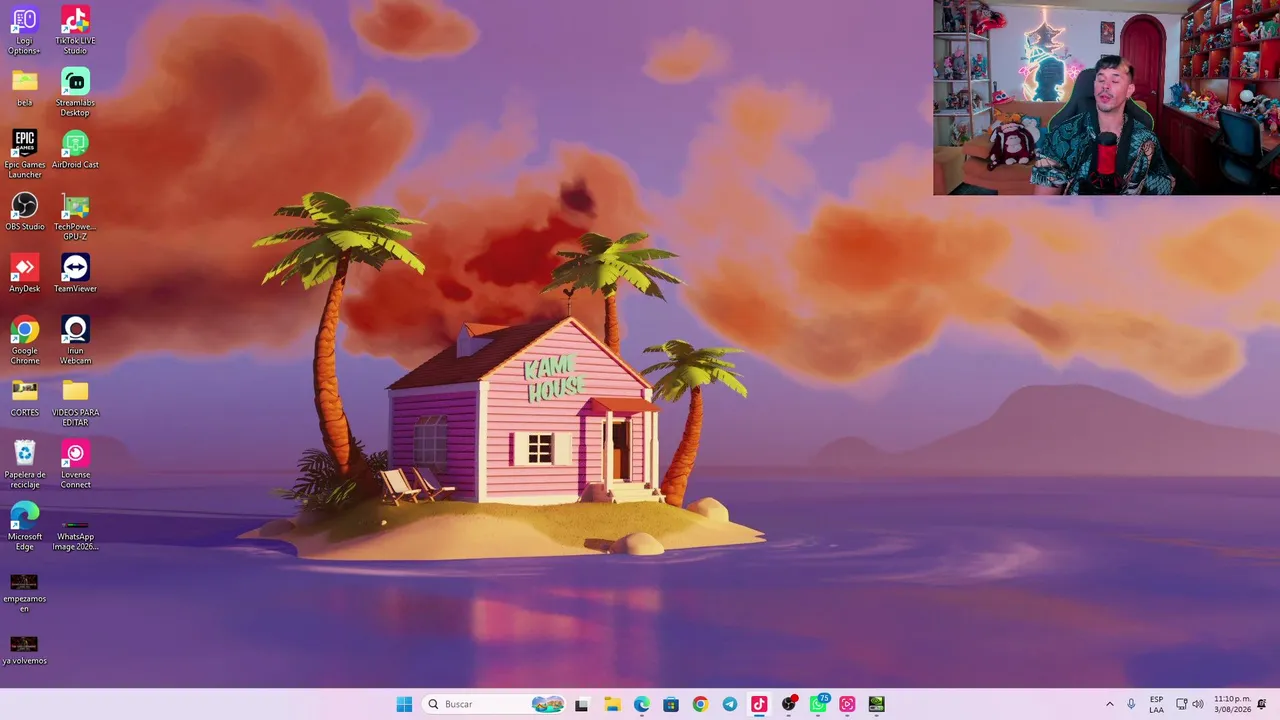
Task: Select the Streamlabs Desktop shortcut
Action: click(x=75, y=92)
